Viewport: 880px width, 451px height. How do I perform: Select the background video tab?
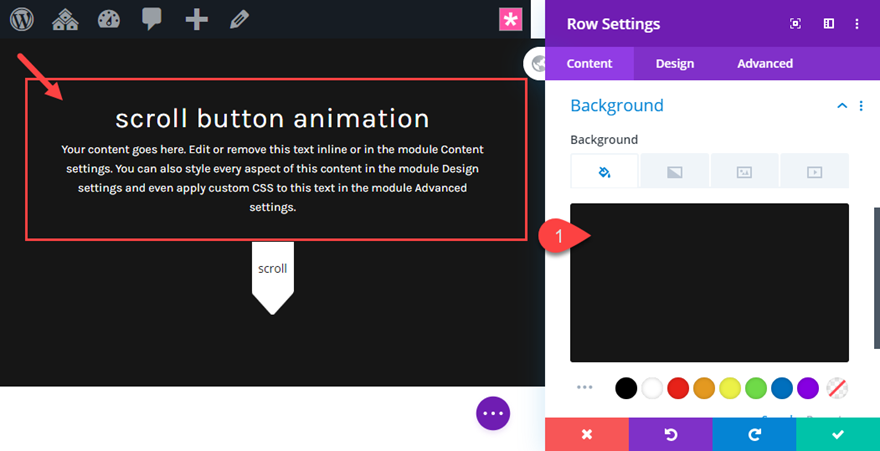point(814,171)
